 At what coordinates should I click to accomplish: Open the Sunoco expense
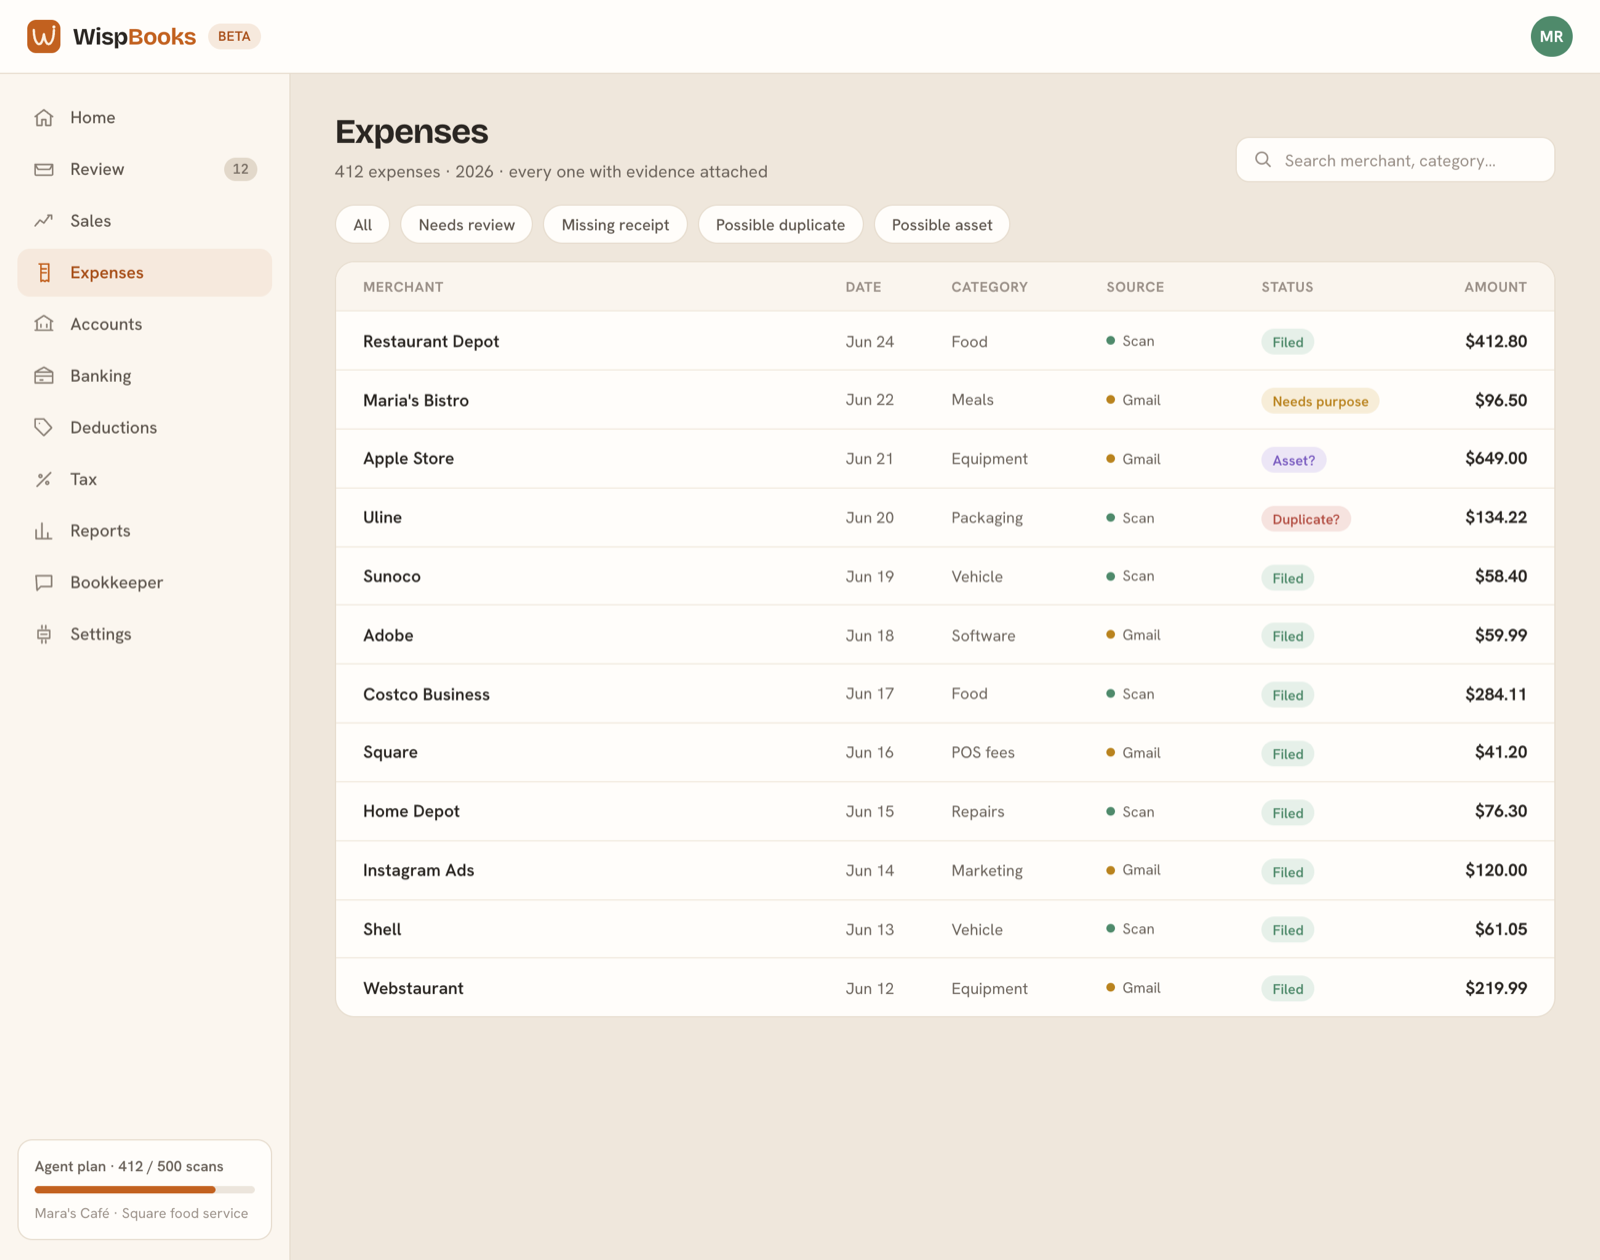click(945, 576)
